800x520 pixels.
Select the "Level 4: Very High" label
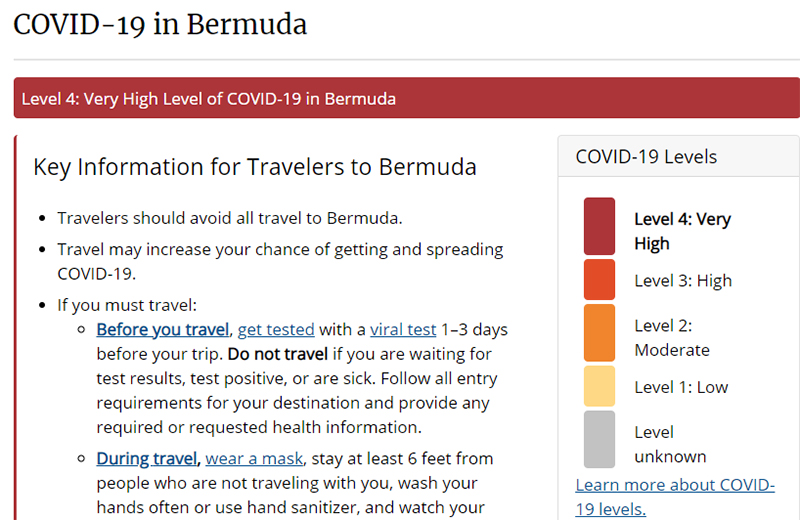pos(682,231)
